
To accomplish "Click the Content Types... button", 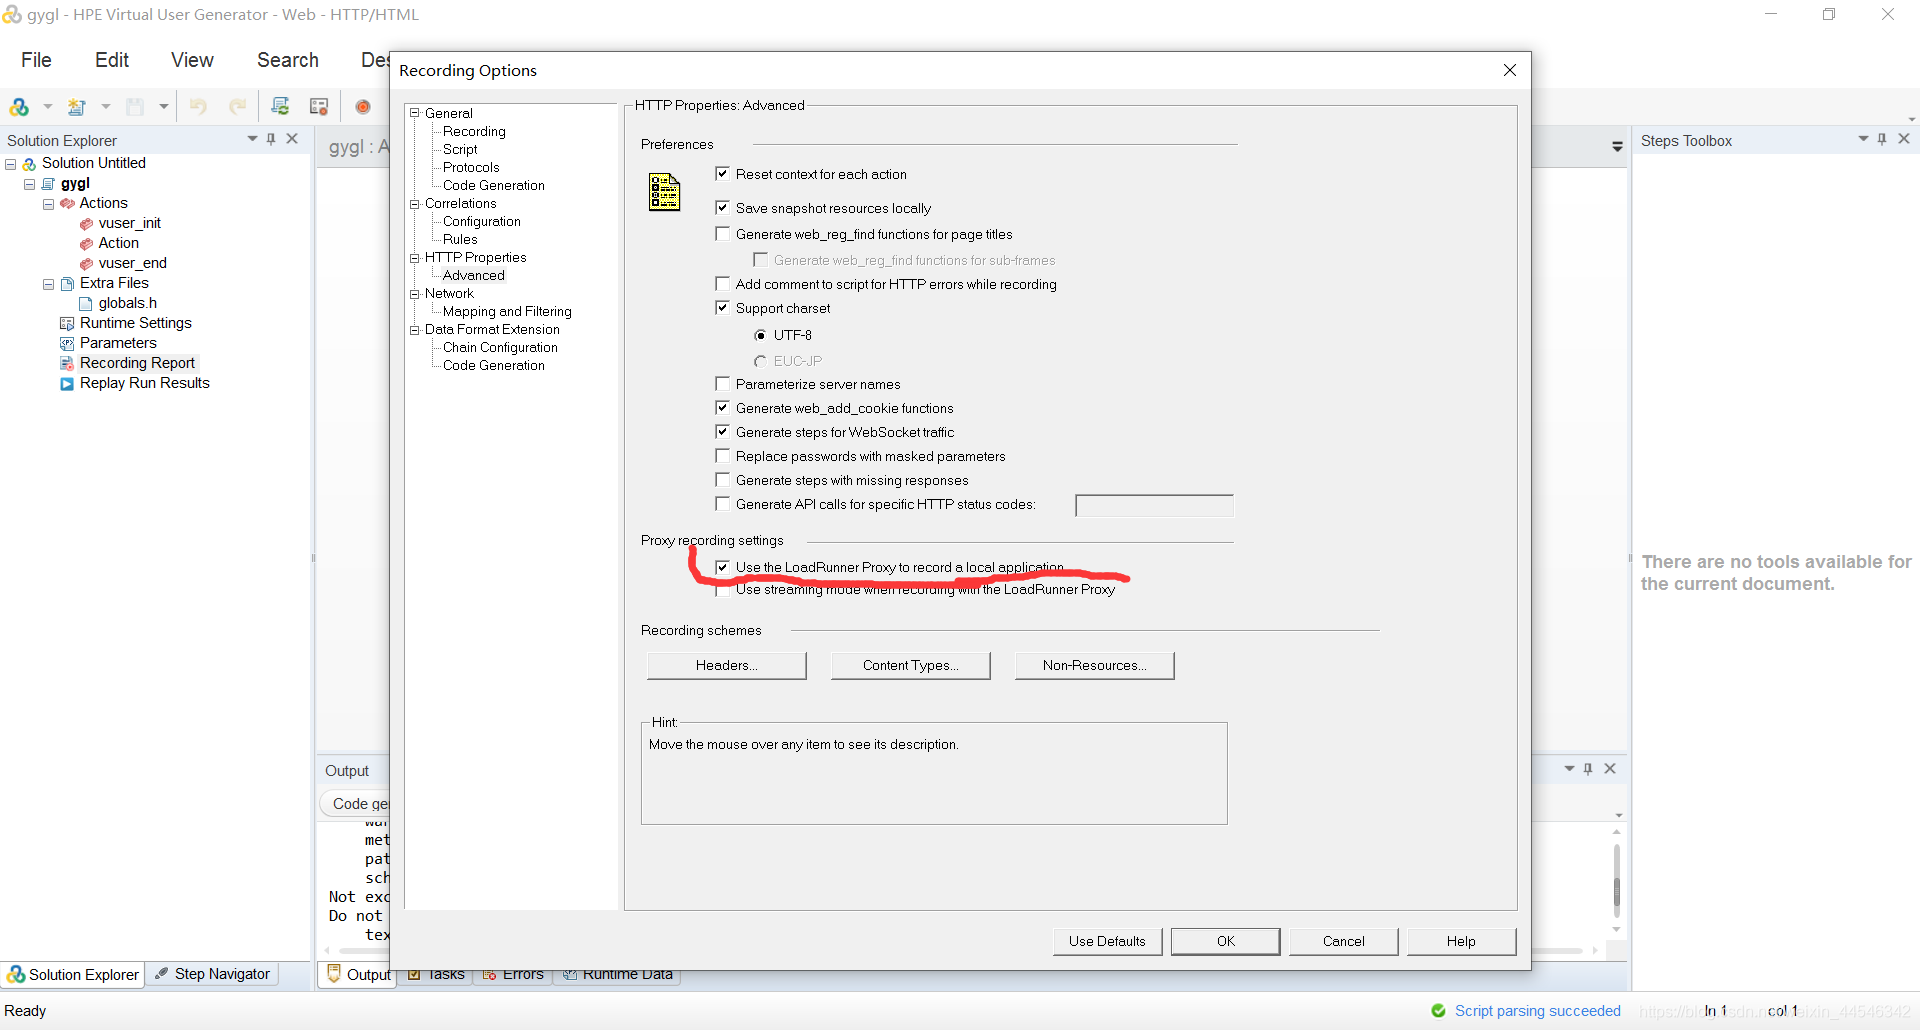I will click(911, 666).
